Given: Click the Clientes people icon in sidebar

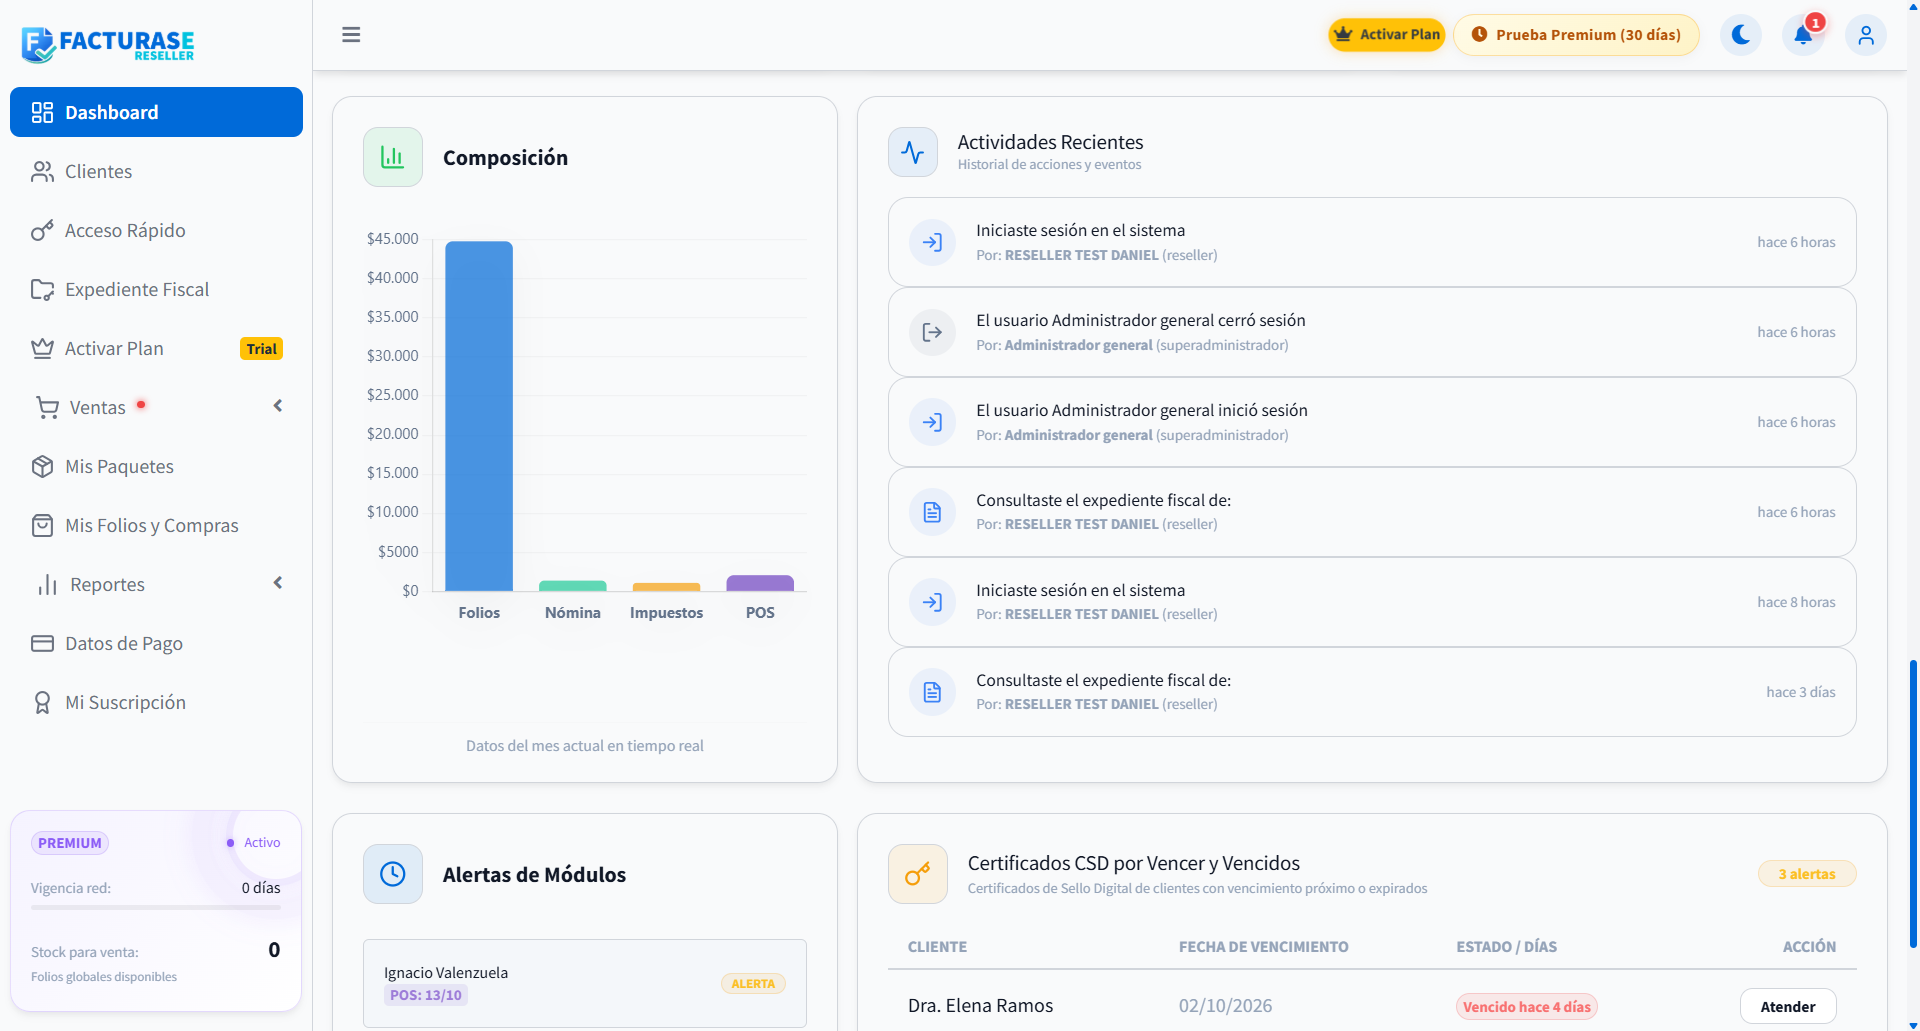Looking at the screenshot, I should (42, 172).
